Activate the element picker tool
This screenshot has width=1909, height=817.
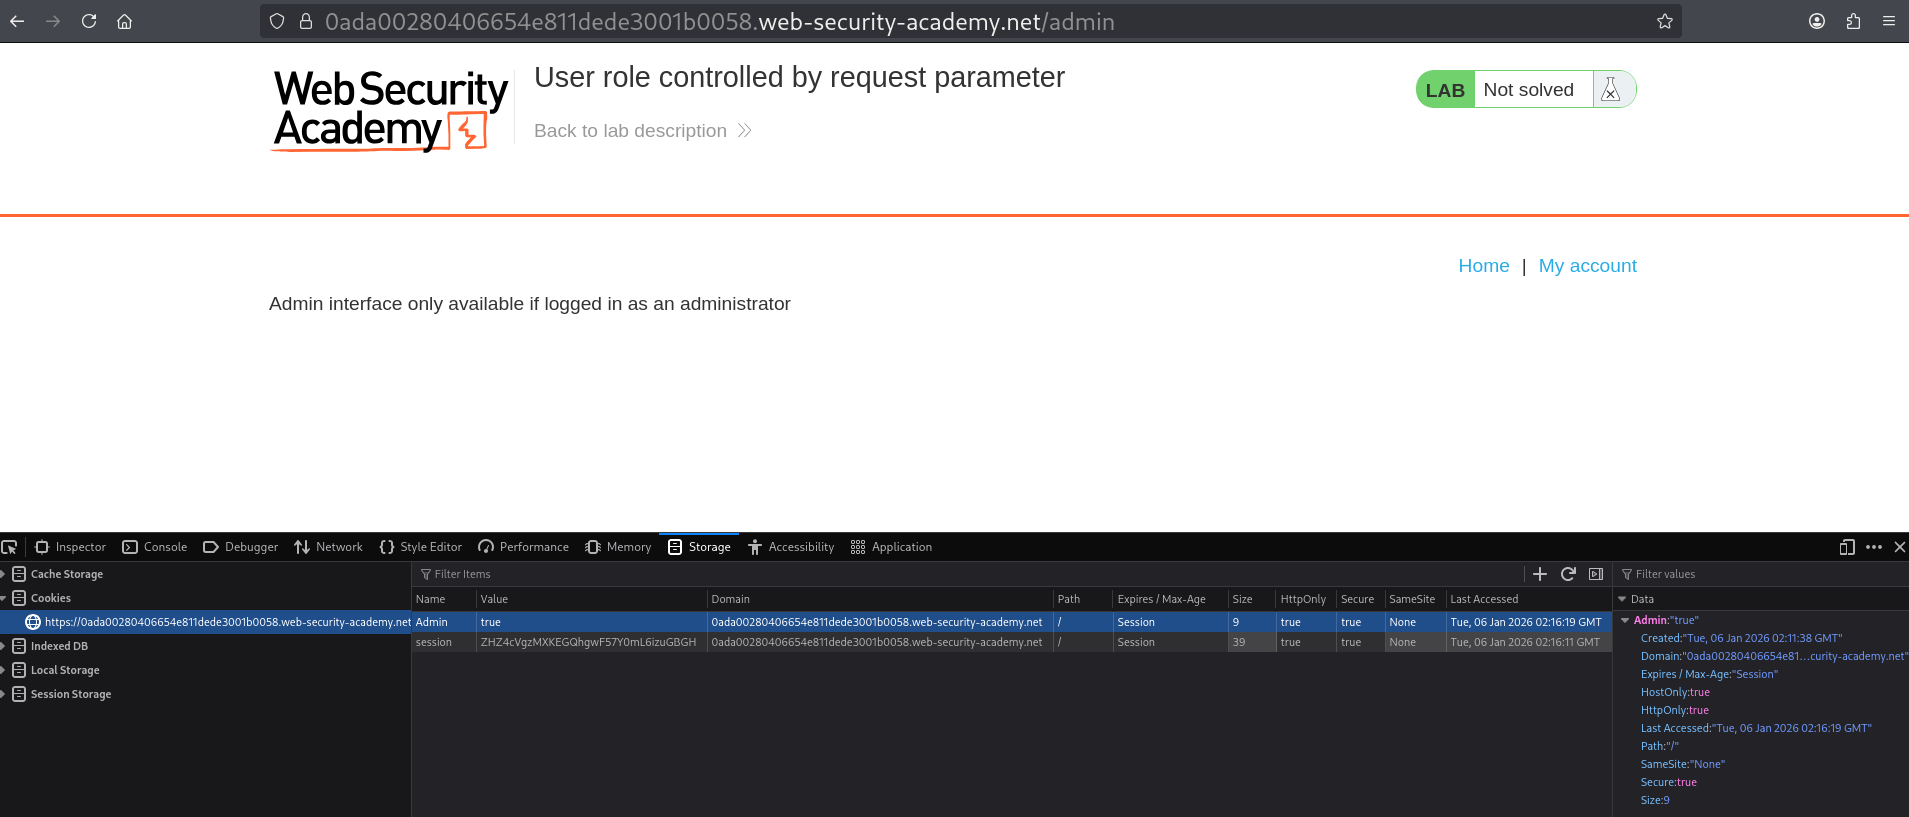10,547
